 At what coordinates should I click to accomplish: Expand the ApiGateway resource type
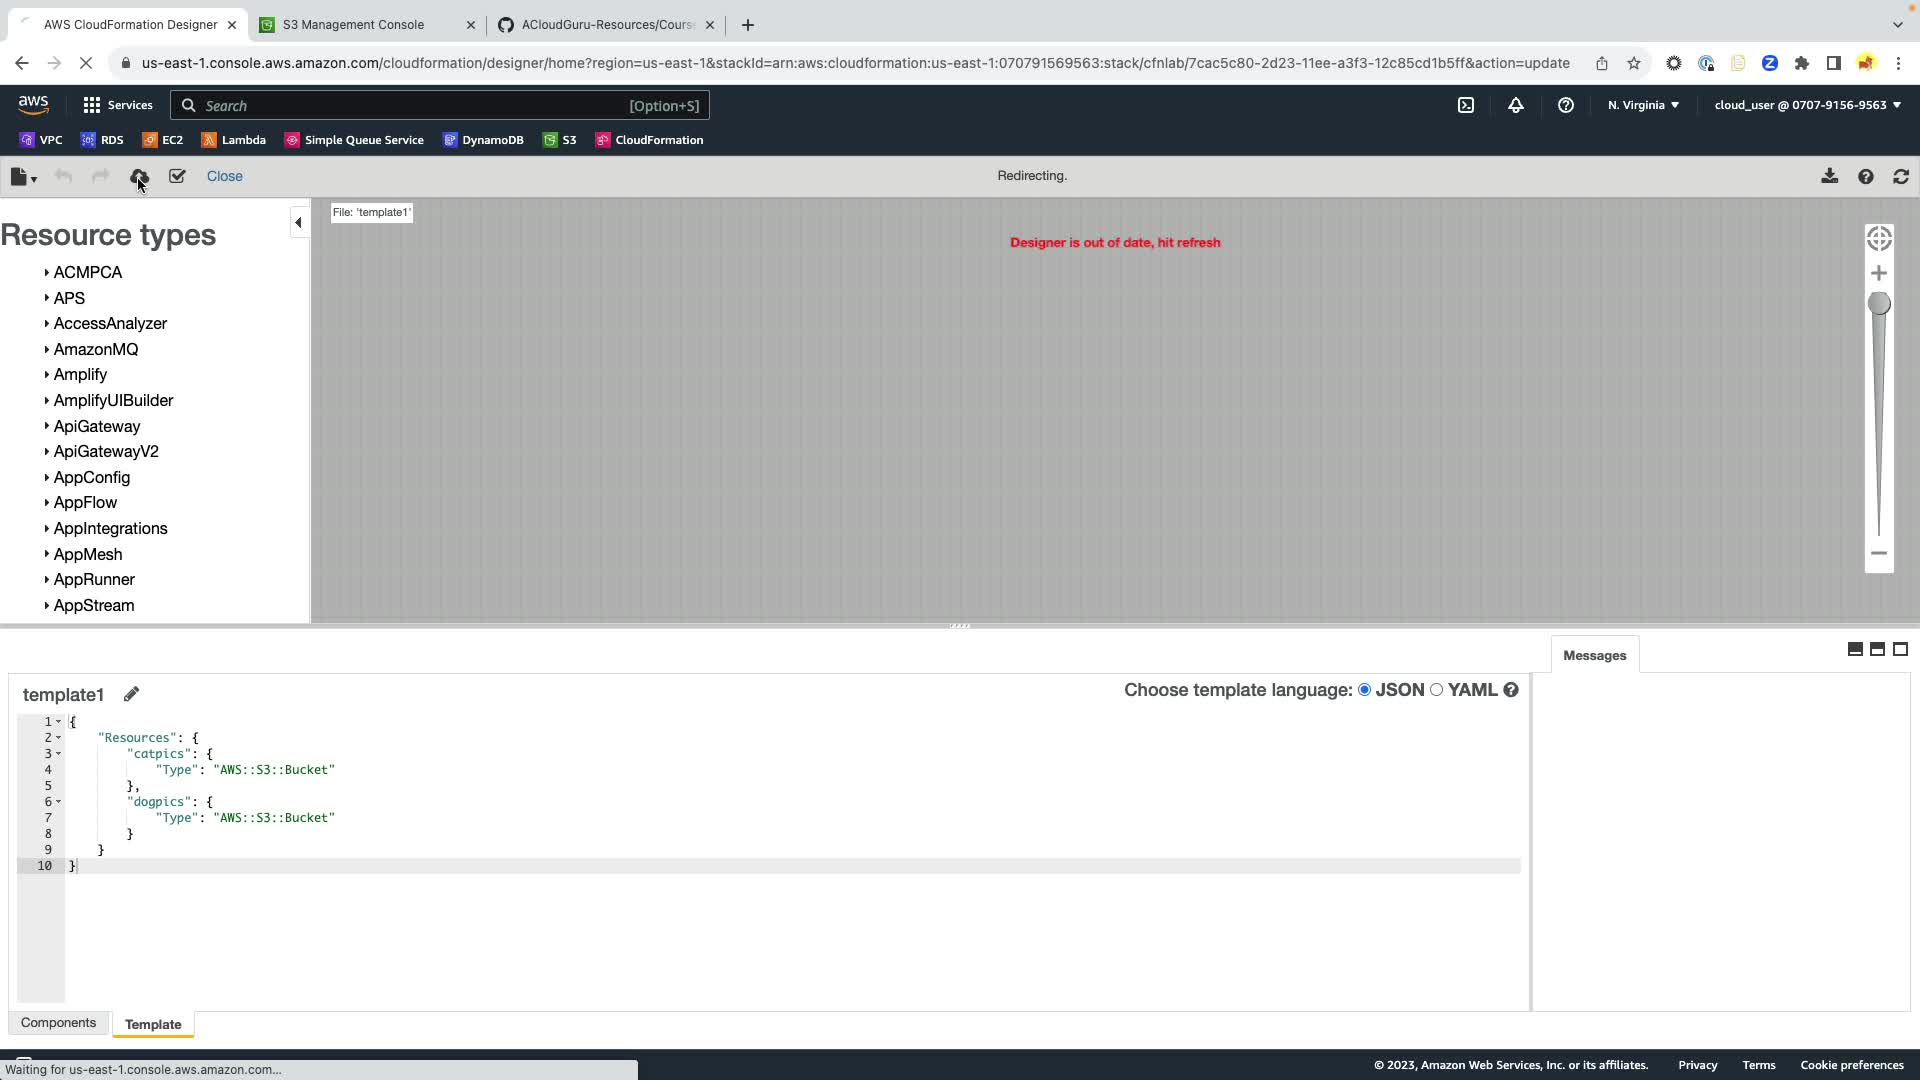96,426
